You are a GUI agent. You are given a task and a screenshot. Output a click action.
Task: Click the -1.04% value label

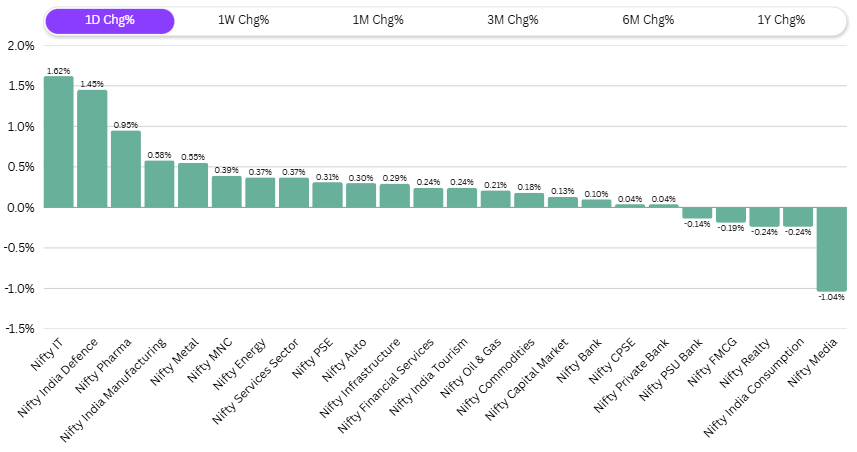point(832,297)
